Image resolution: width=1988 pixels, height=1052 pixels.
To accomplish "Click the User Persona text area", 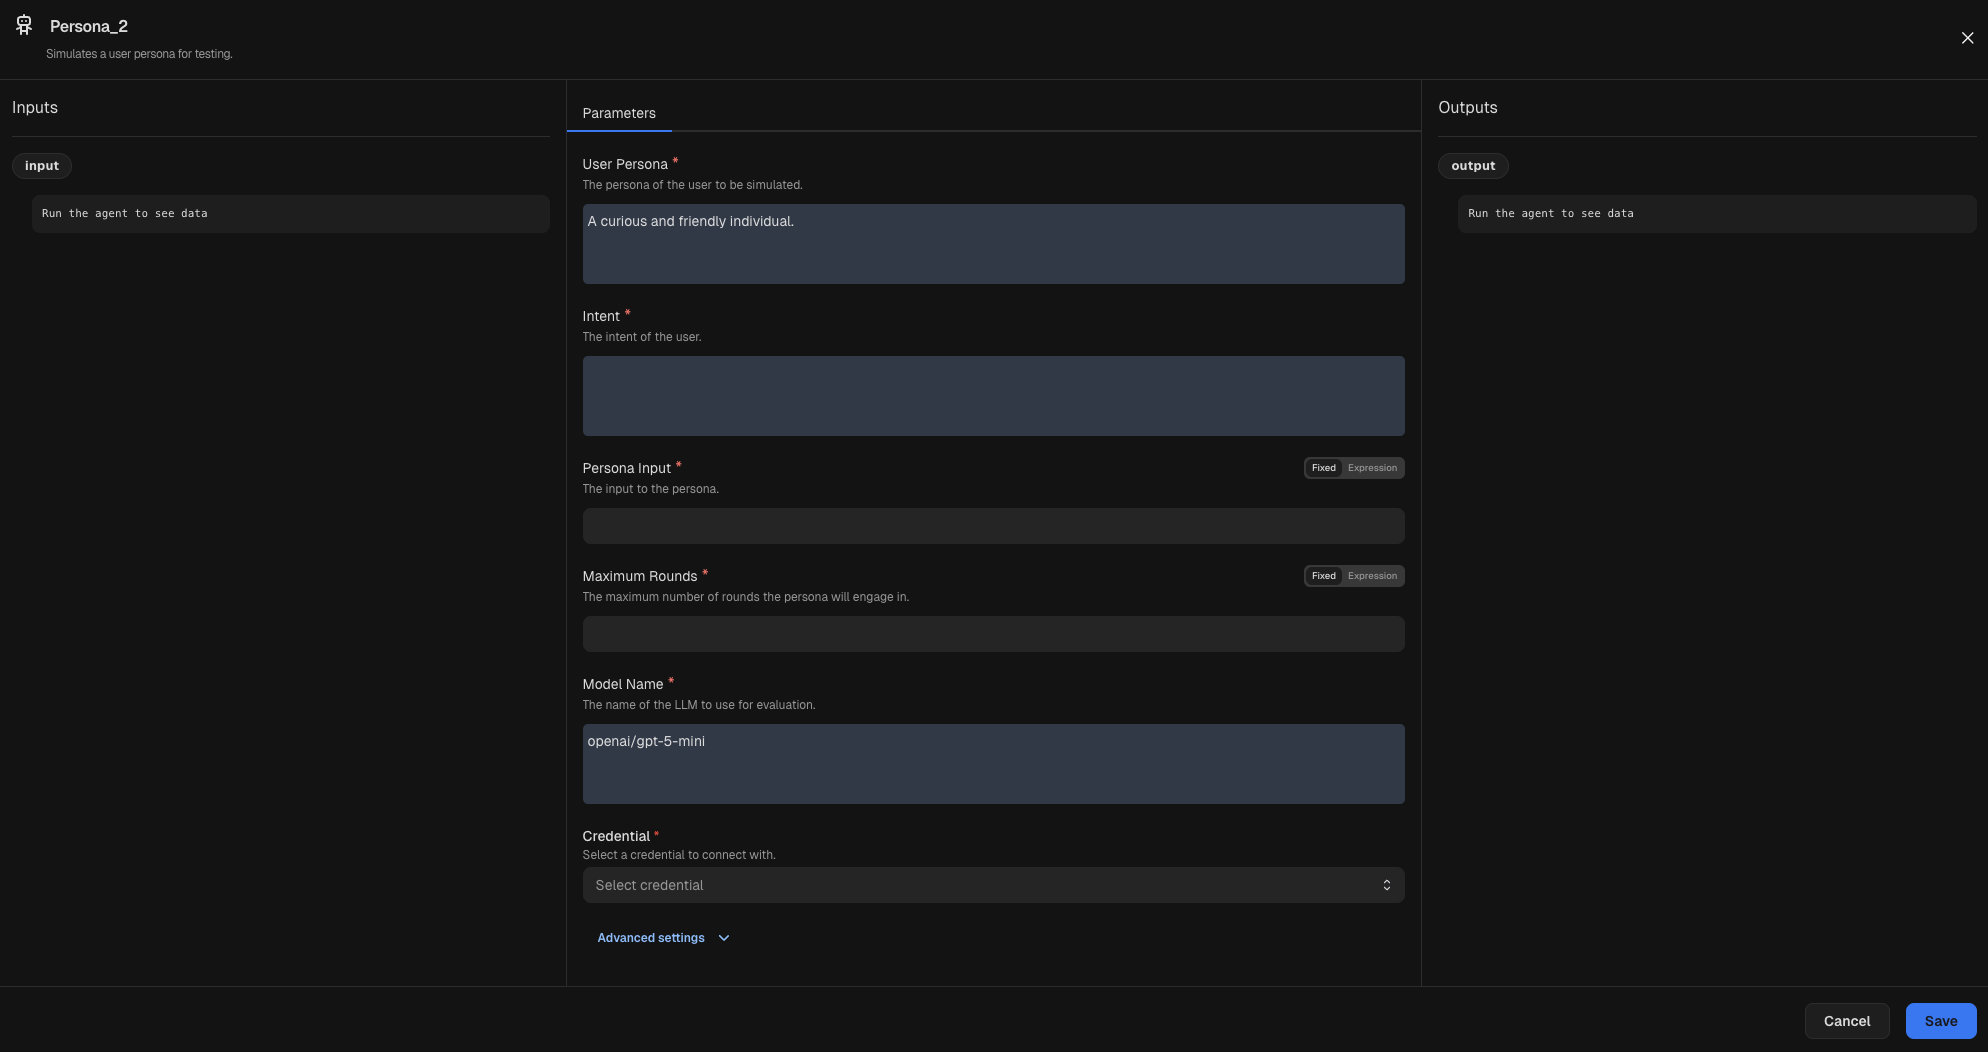I will click(993, 243).
